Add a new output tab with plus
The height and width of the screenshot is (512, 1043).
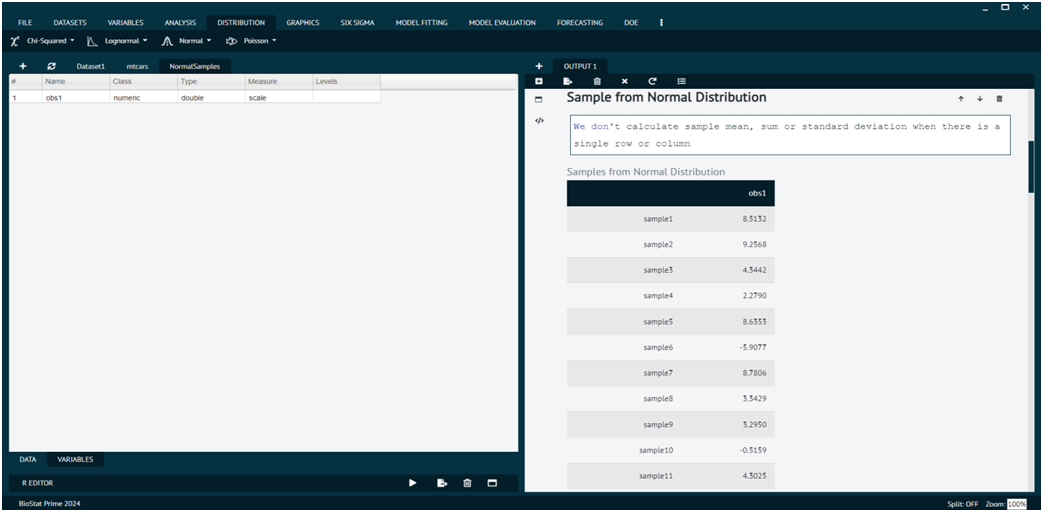tap(539, 66)
